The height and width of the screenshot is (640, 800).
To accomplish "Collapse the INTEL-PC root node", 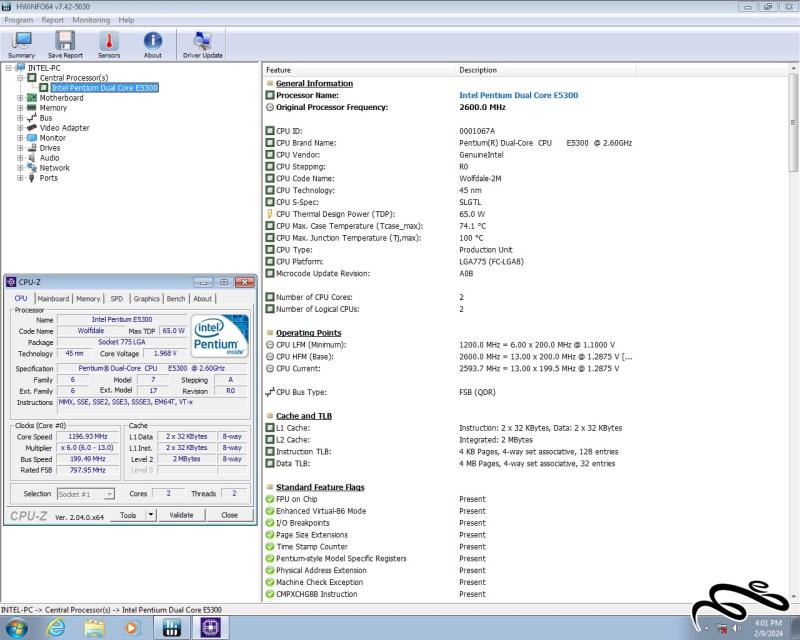I will 9,67.
